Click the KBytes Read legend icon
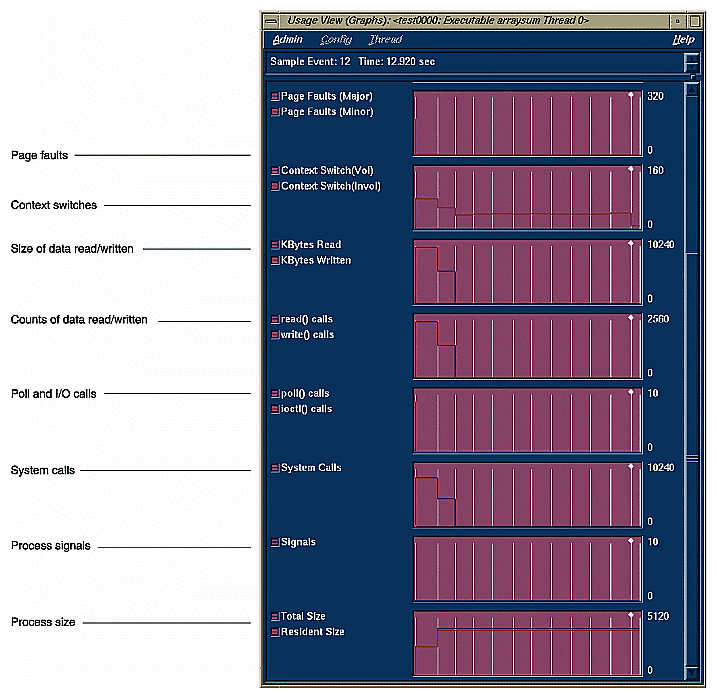The width and height of the screenshot is (717, 698). point(275,245)
